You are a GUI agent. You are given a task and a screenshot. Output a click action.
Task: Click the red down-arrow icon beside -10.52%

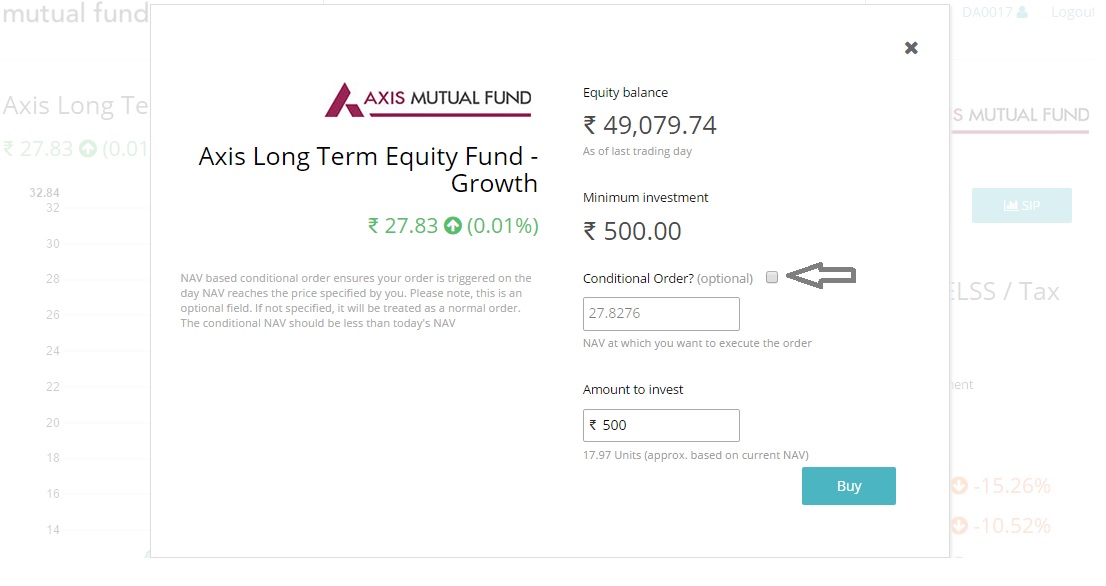pos(959,525)
